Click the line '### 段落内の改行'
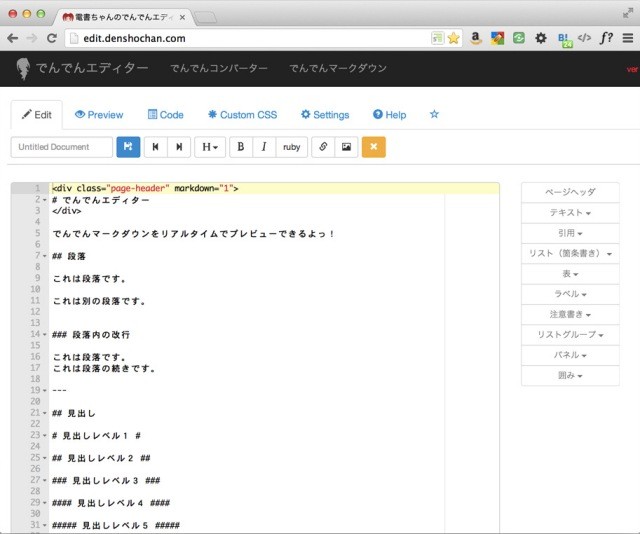The width and height of the screenshot is (640, 534). (91, 335)
